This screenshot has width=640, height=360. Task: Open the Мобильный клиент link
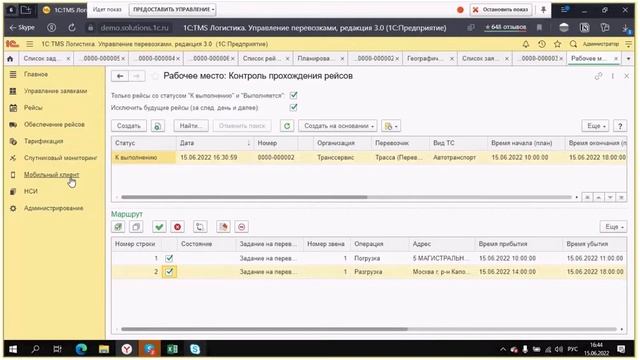(51, 175)
